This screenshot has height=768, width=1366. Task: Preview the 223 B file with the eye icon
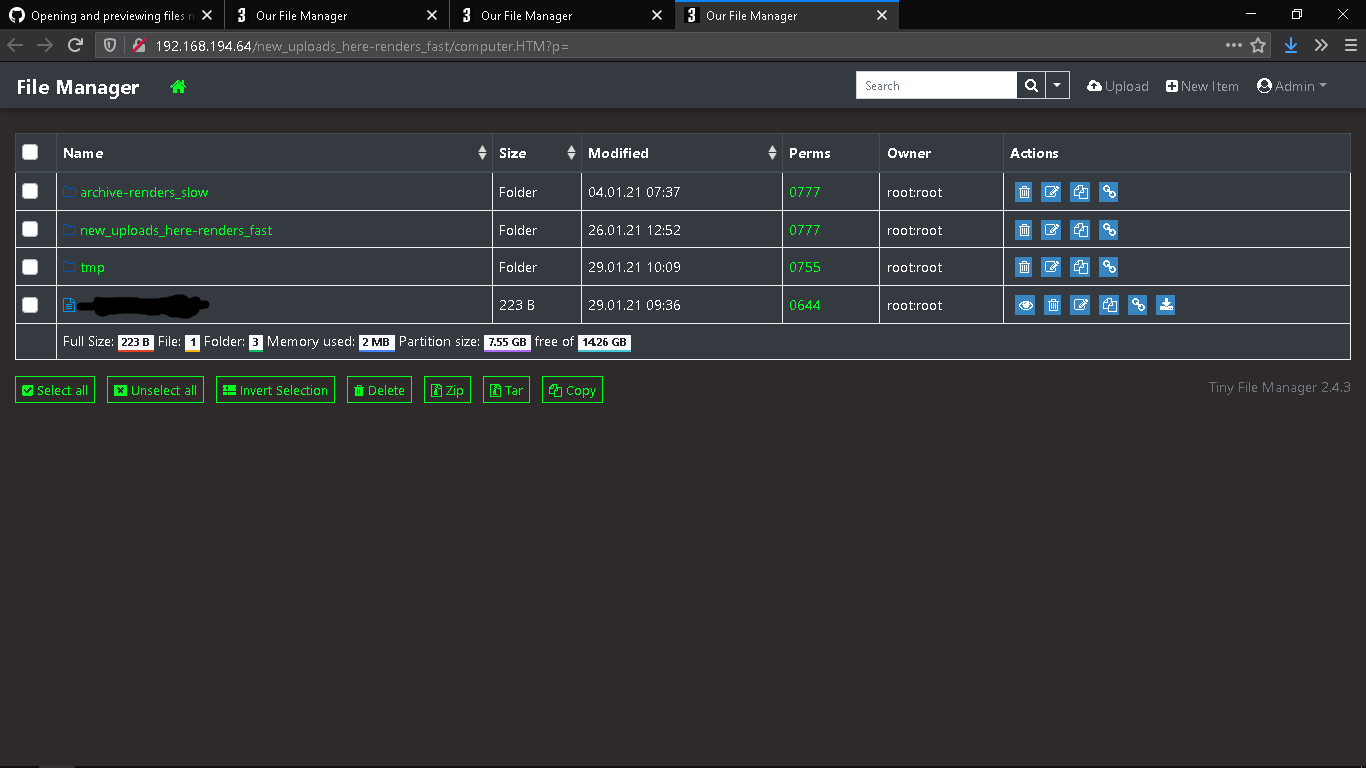[x=1024, y=305]
